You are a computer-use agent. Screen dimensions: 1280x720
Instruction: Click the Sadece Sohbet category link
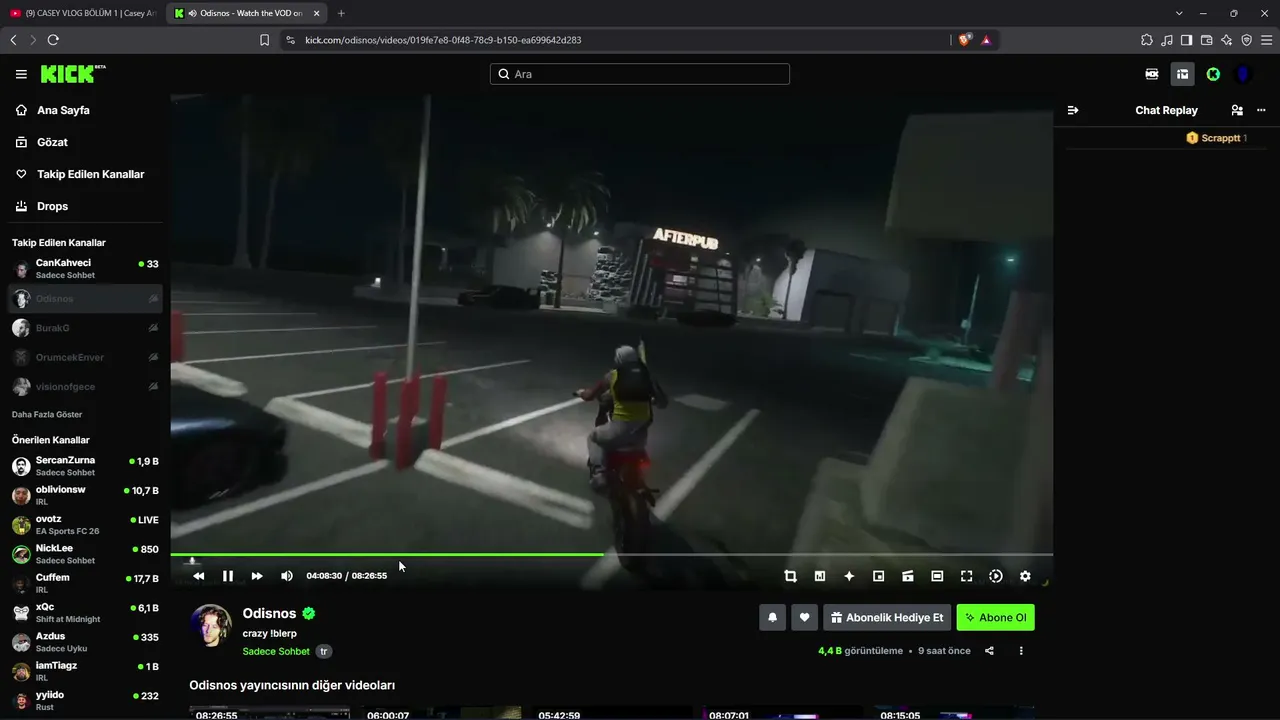(276, 651)
